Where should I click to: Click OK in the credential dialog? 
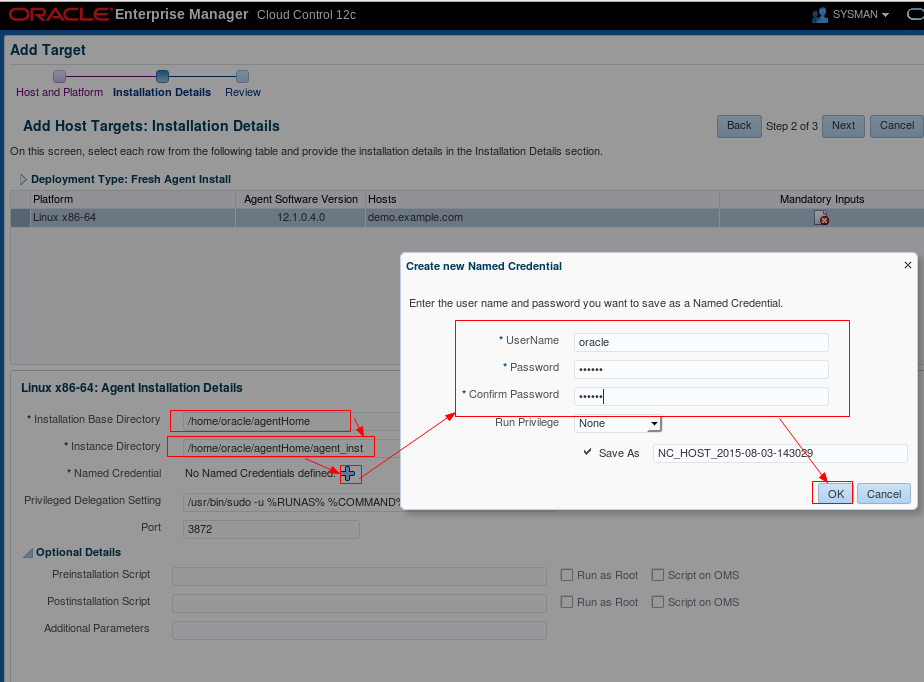(x=836, y=494)
